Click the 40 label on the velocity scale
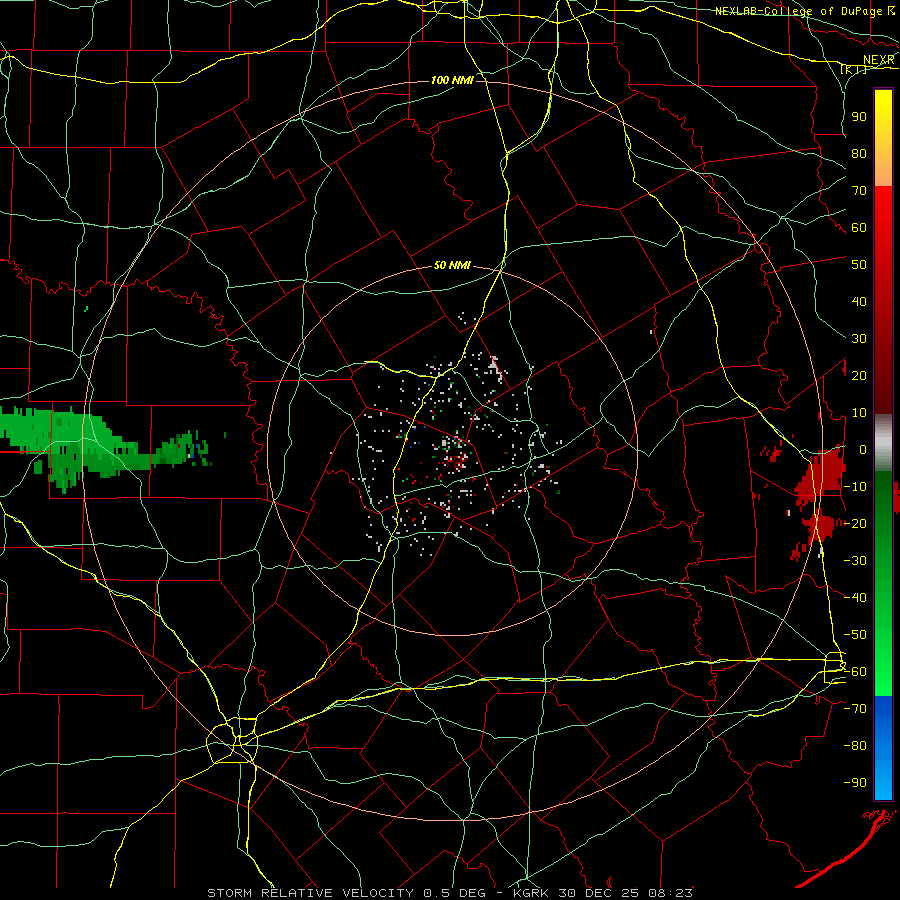The width and height of the screenshot is (900, 900). [x=859, y=302]
